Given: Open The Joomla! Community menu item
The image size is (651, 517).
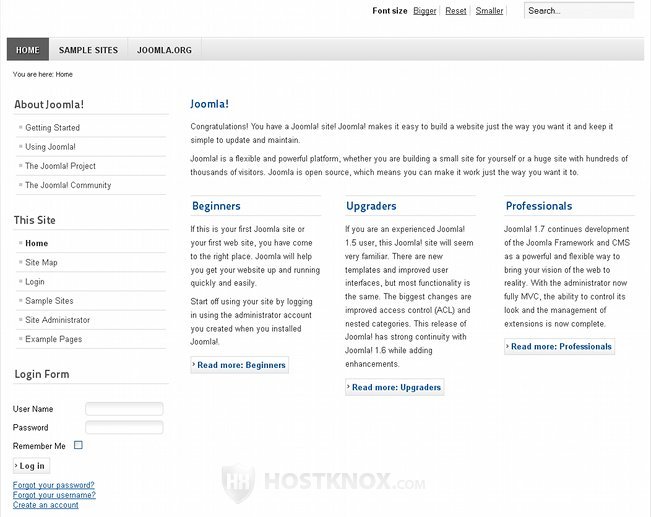Looking at the screenshot, I should 68,185.
